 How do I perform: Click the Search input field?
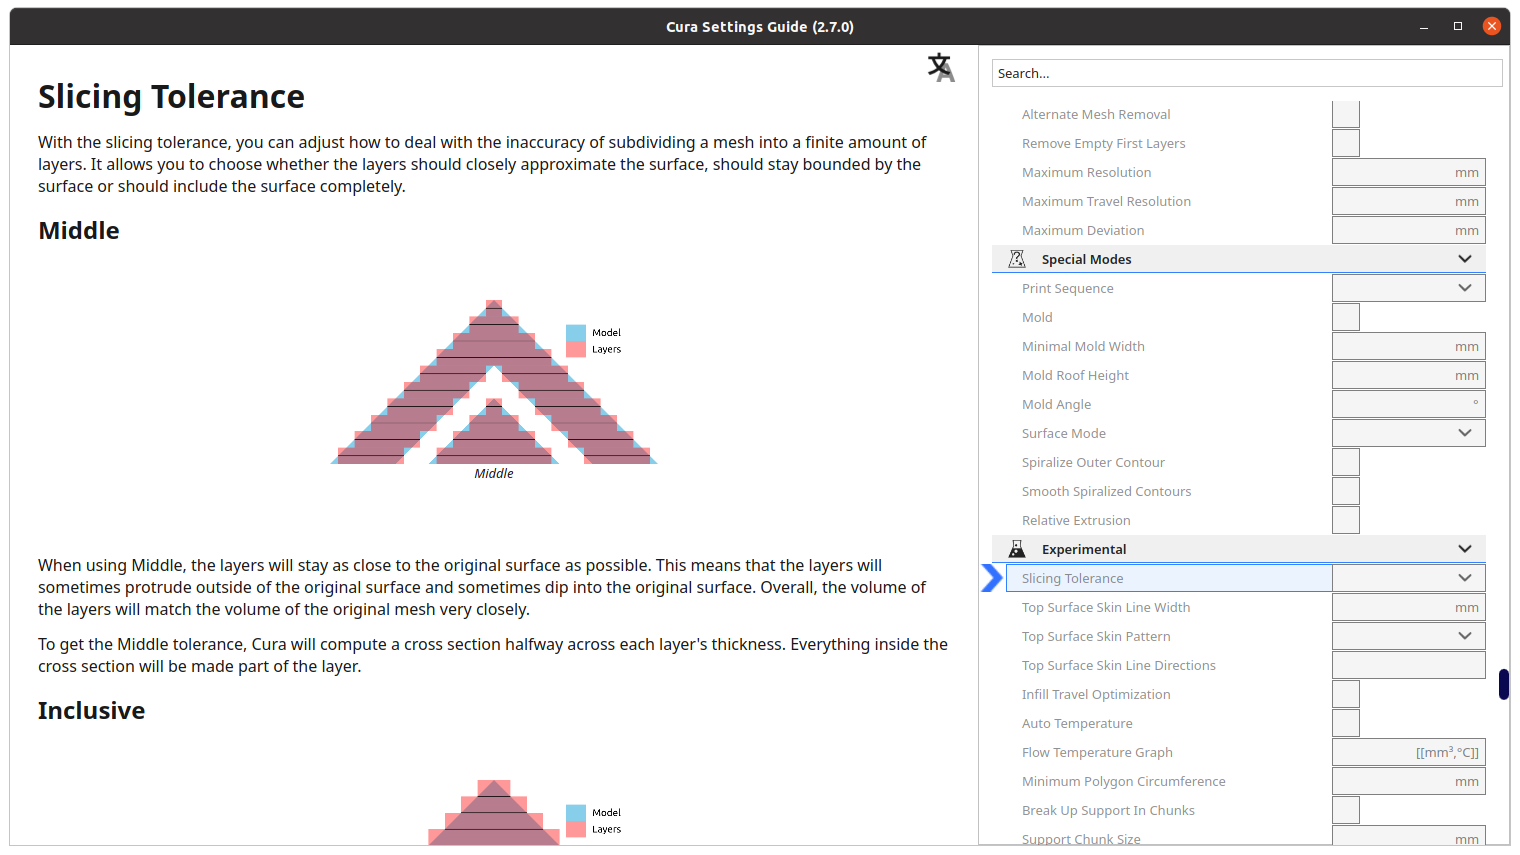[1247, 73]
